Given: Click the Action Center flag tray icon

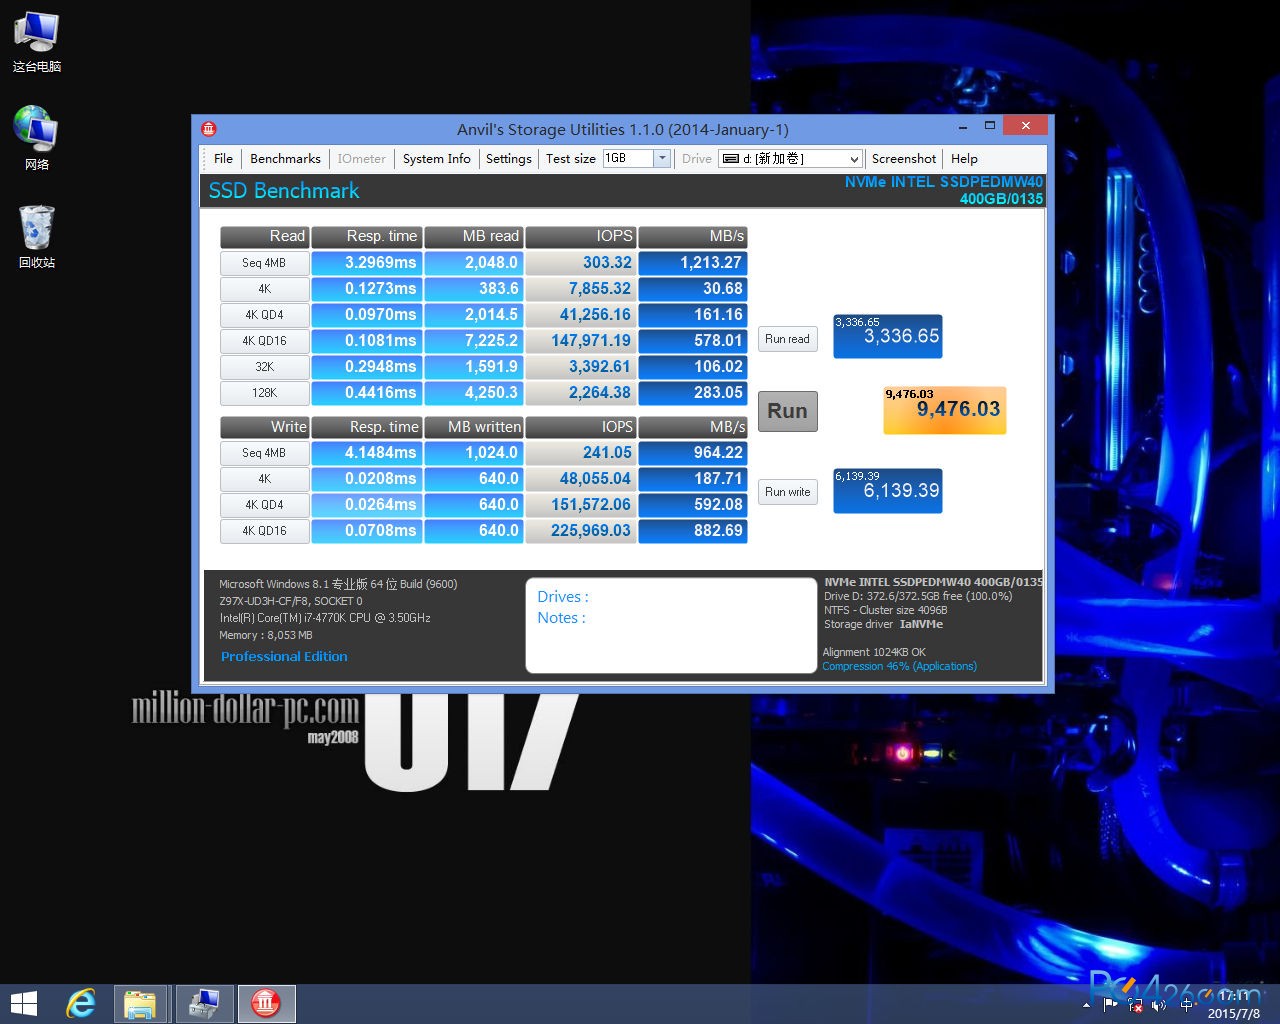Looking at the screenshot, I should pyautogui.click(x=1110, y=1005).
